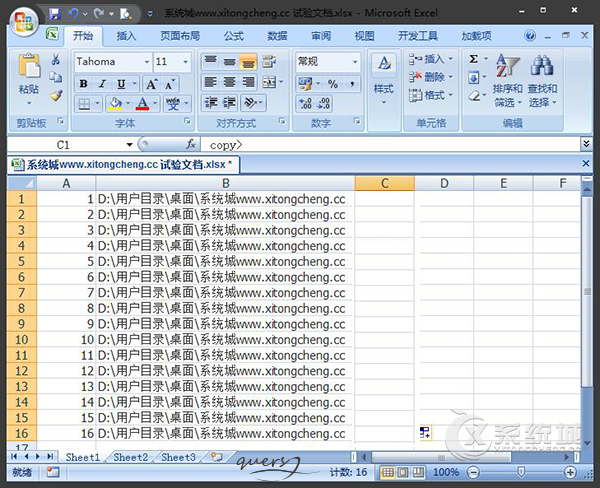Toggle bold formatting
Image resolution: width=600 pixels, height=488 pixels.
tap(83, 84)
